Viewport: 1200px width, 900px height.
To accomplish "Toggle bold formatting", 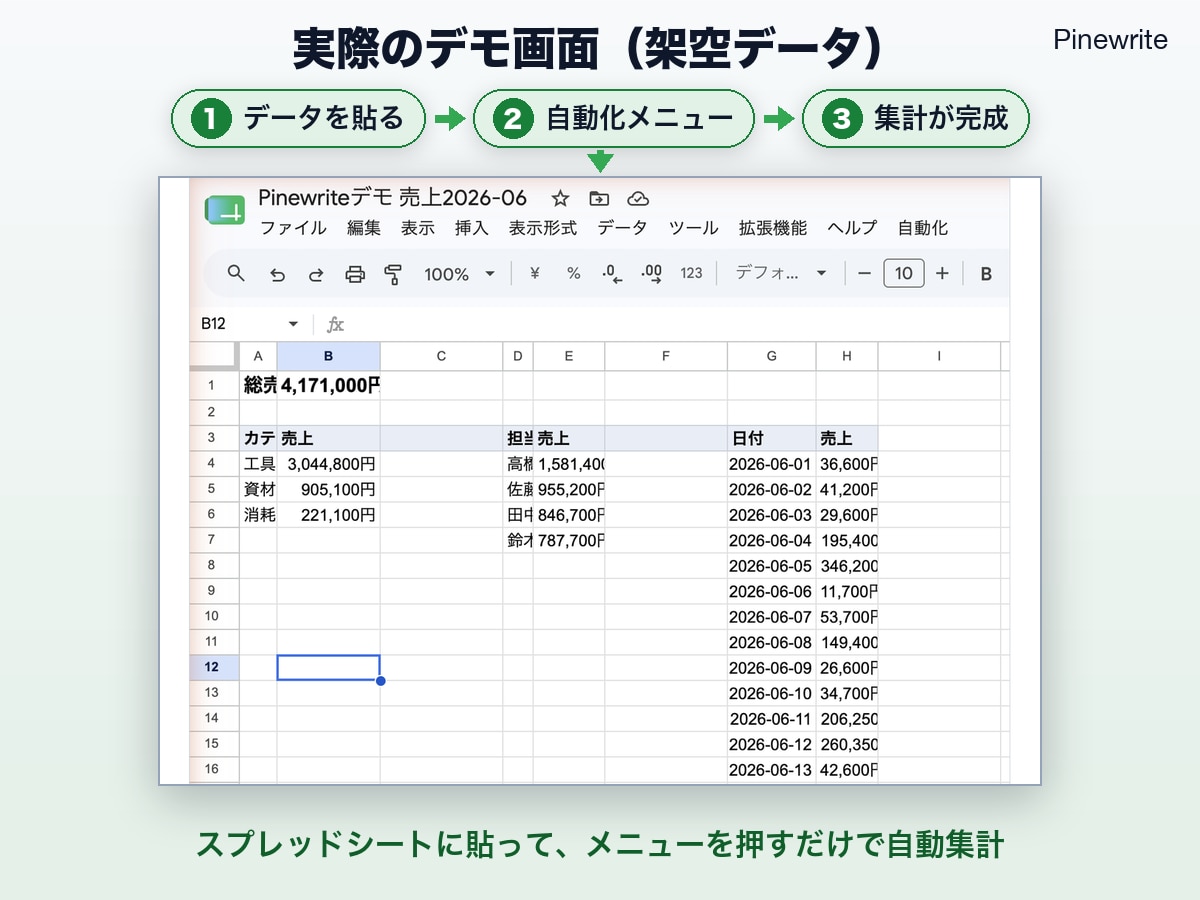I will pos(986,274).
